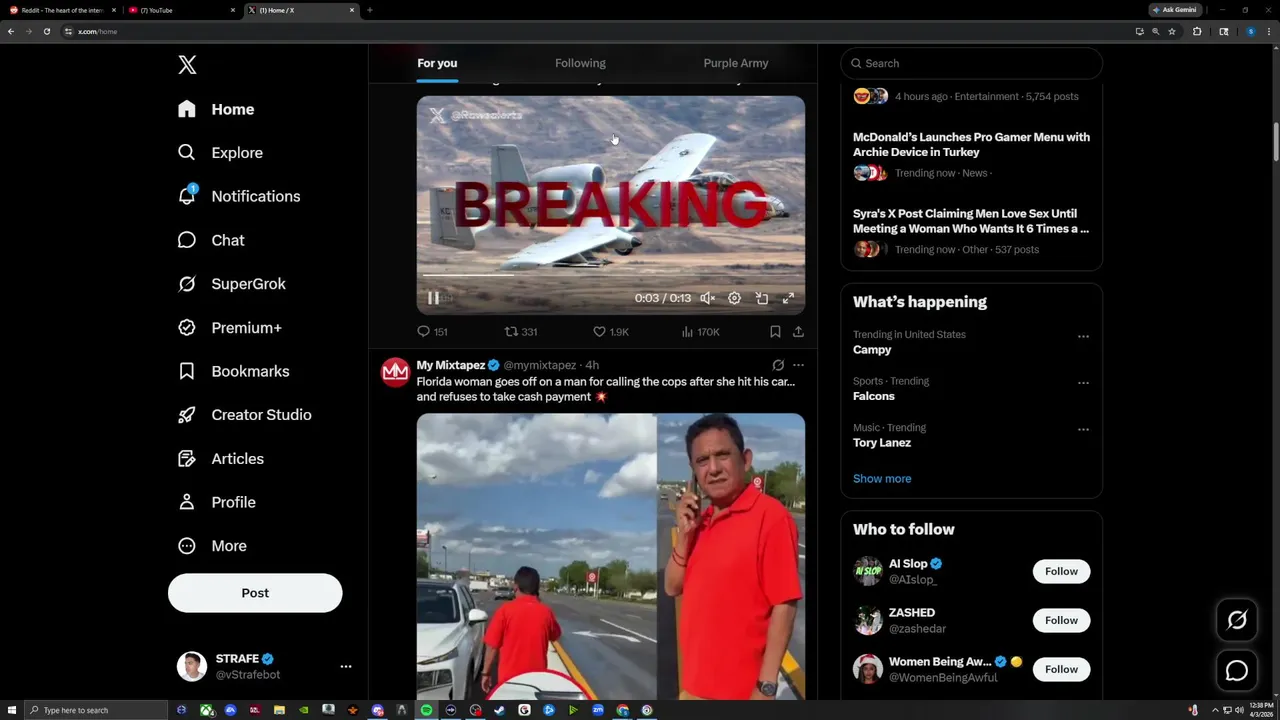1280x720 pixels.
Task: Click the x.com/home address bar
Action: click(x=595, y=31)
